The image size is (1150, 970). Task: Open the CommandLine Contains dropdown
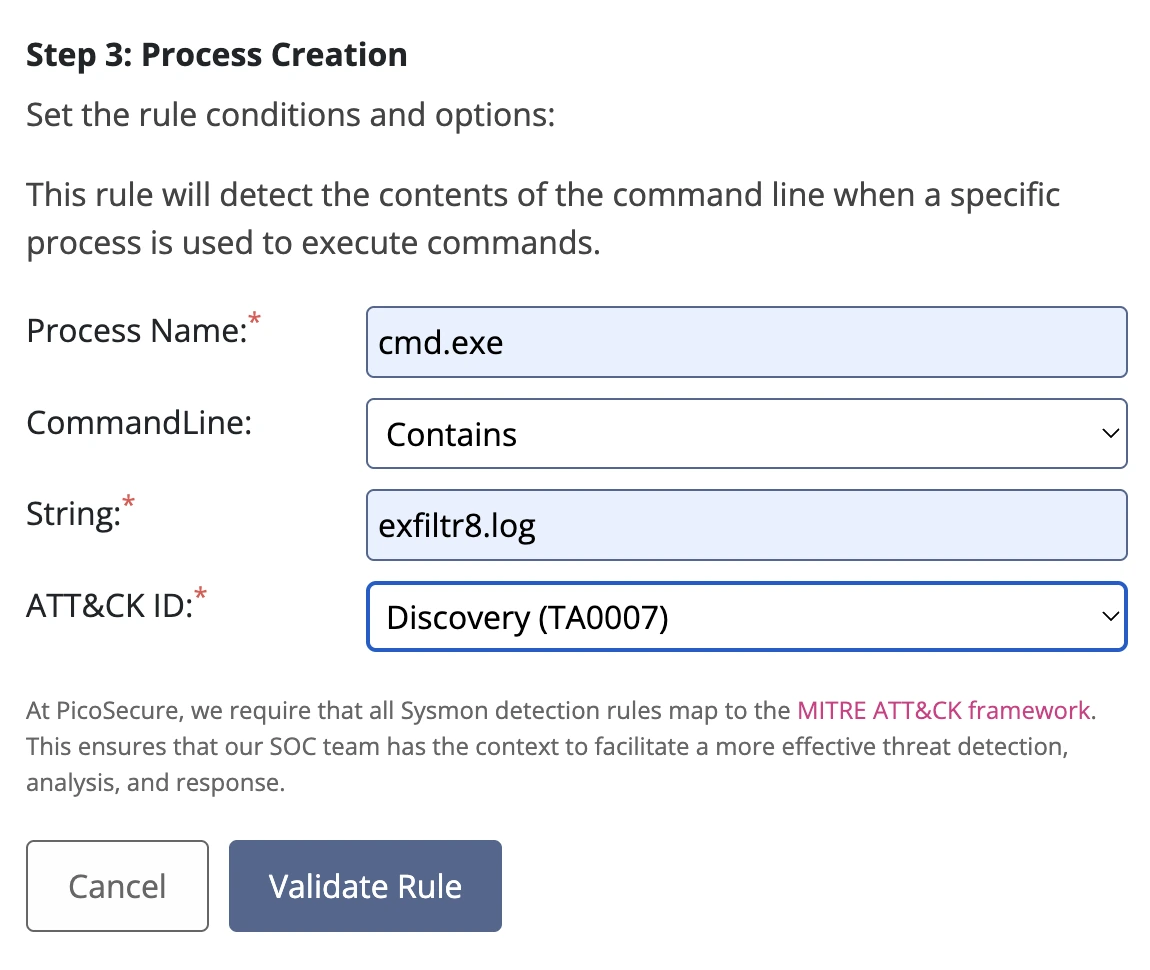point(747,434)
